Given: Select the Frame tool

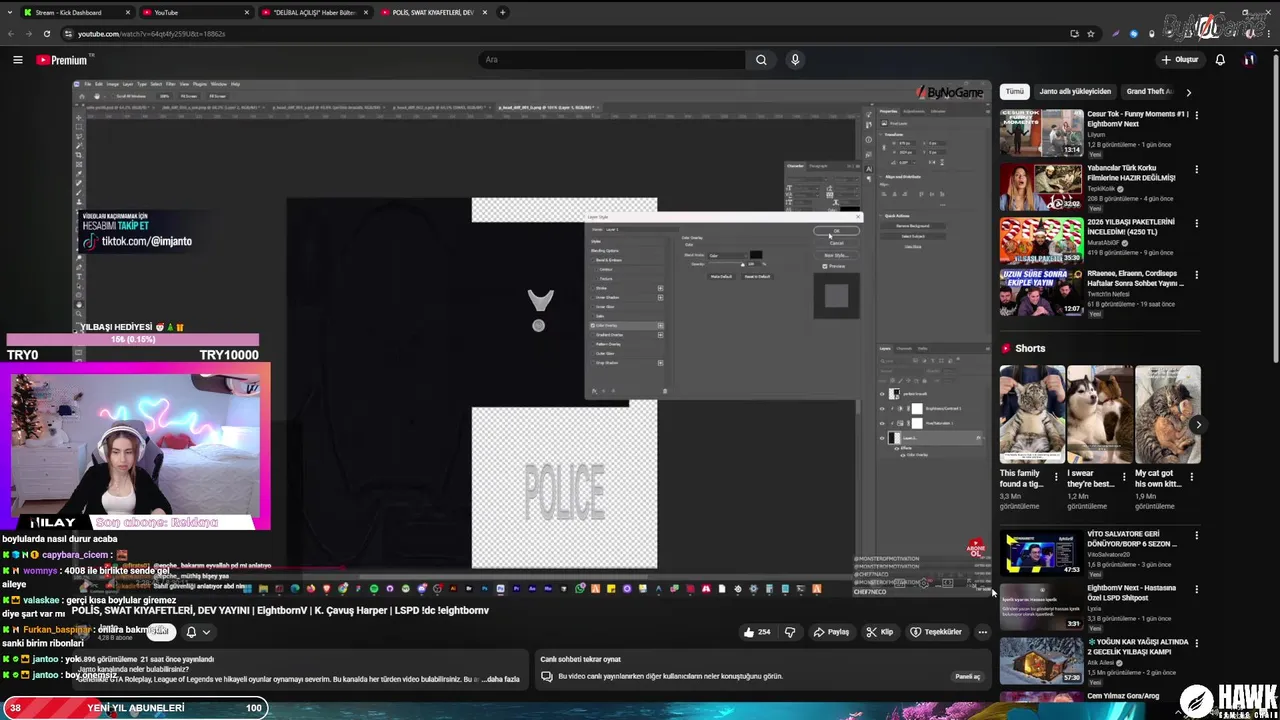Looking at the screenshot, I should pos(79,164).
